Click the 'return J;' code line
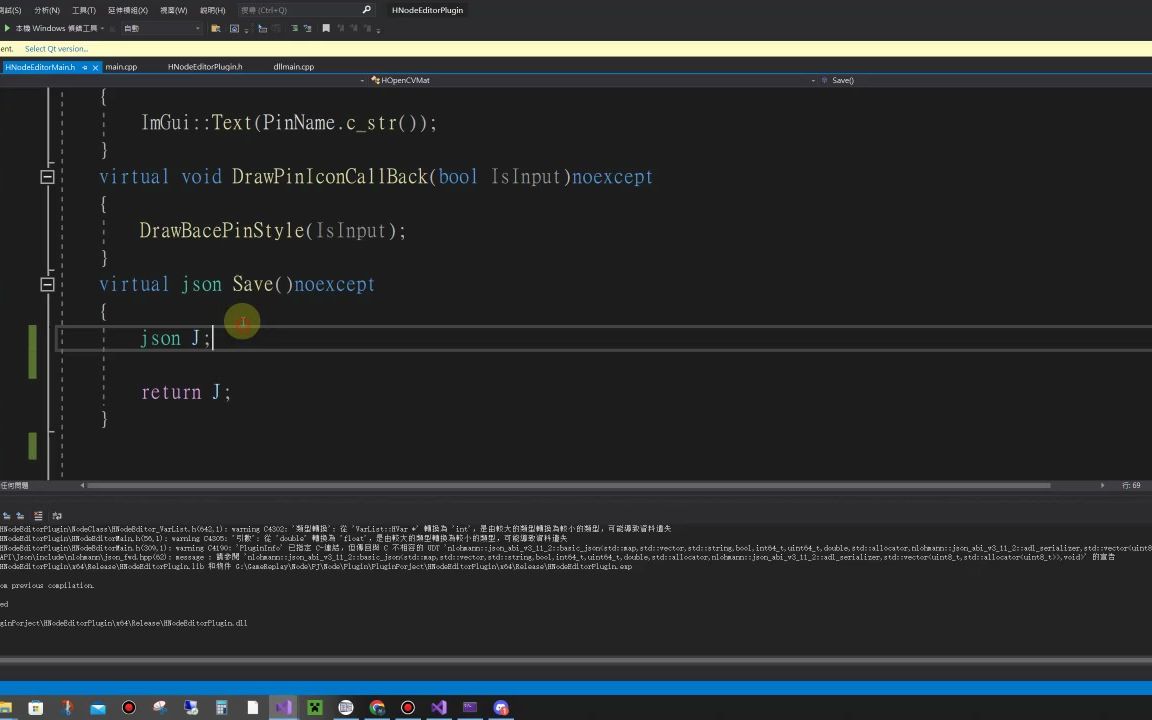Screen dimensions: 1152x720 (186, 392)
